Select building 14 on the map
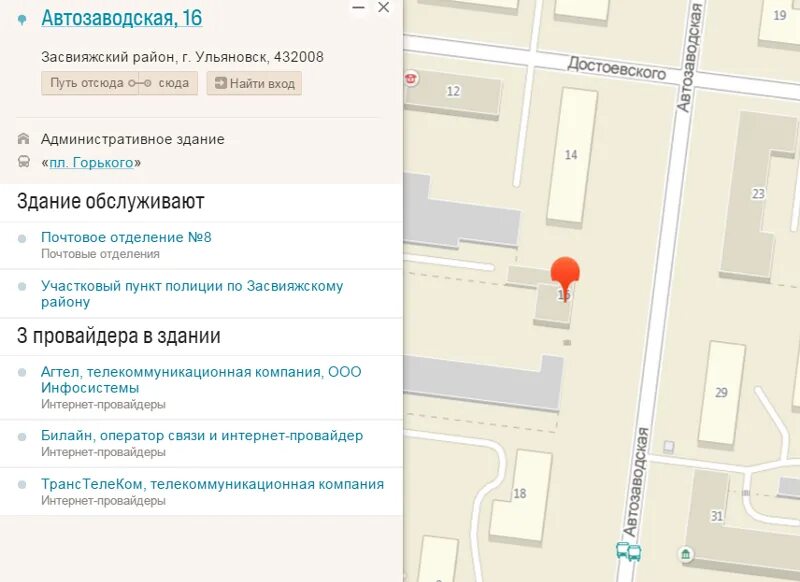The image size is (800, 582). (572, 157)
